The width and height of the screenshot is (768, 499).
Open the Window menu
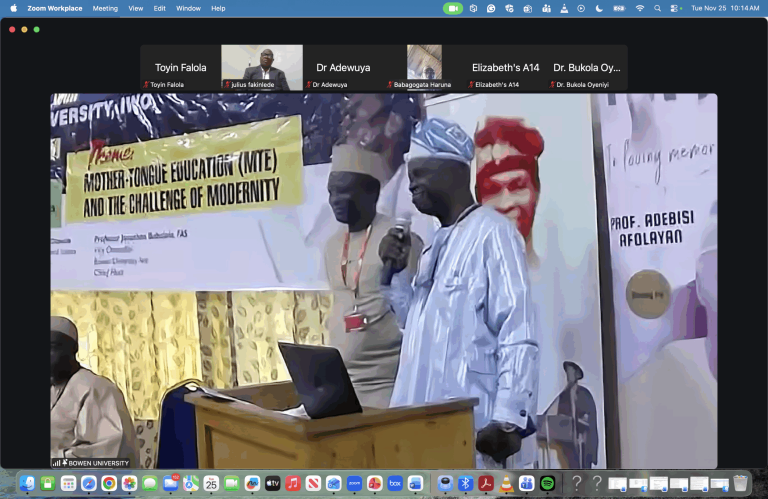point(187,8)
